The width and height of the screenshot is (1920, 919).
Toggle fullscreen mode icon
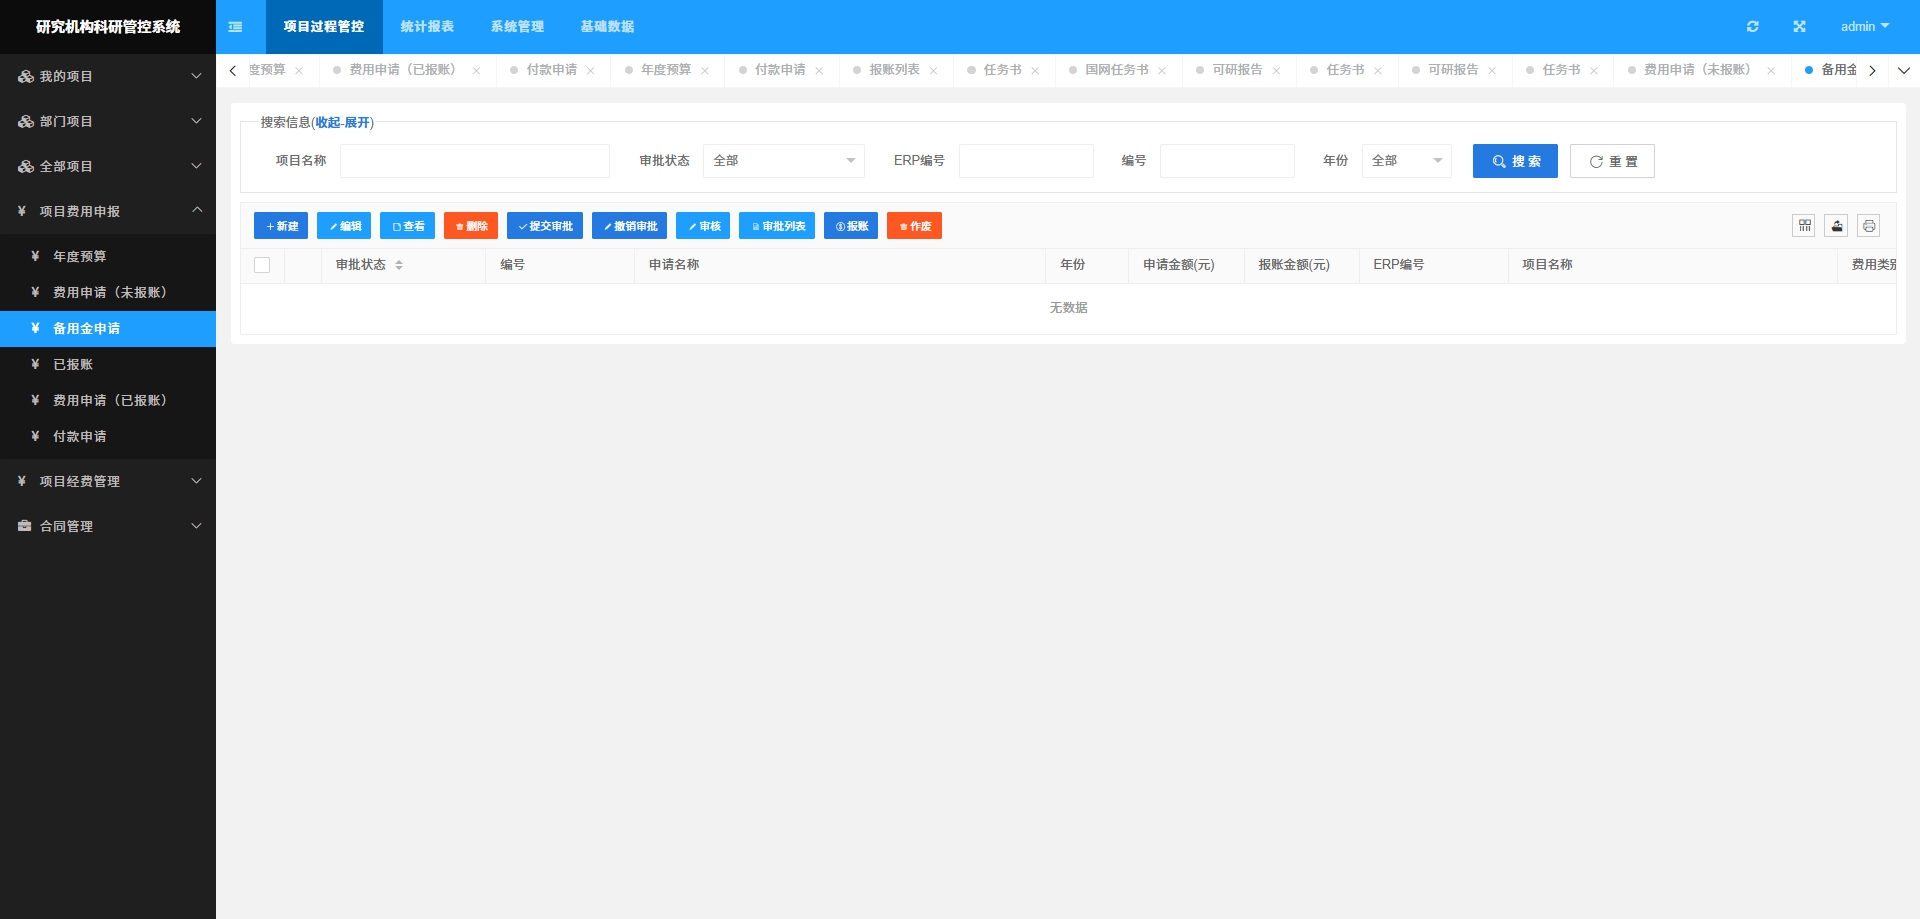(x=1799, y=27)
